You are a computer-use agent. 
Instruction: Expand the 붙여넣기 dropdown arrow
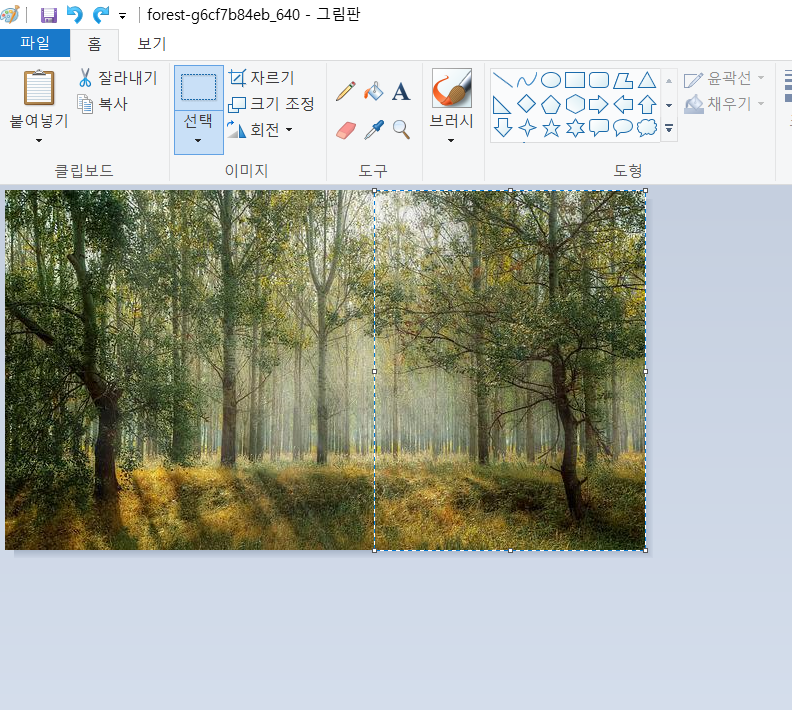(x=39, y=140)
